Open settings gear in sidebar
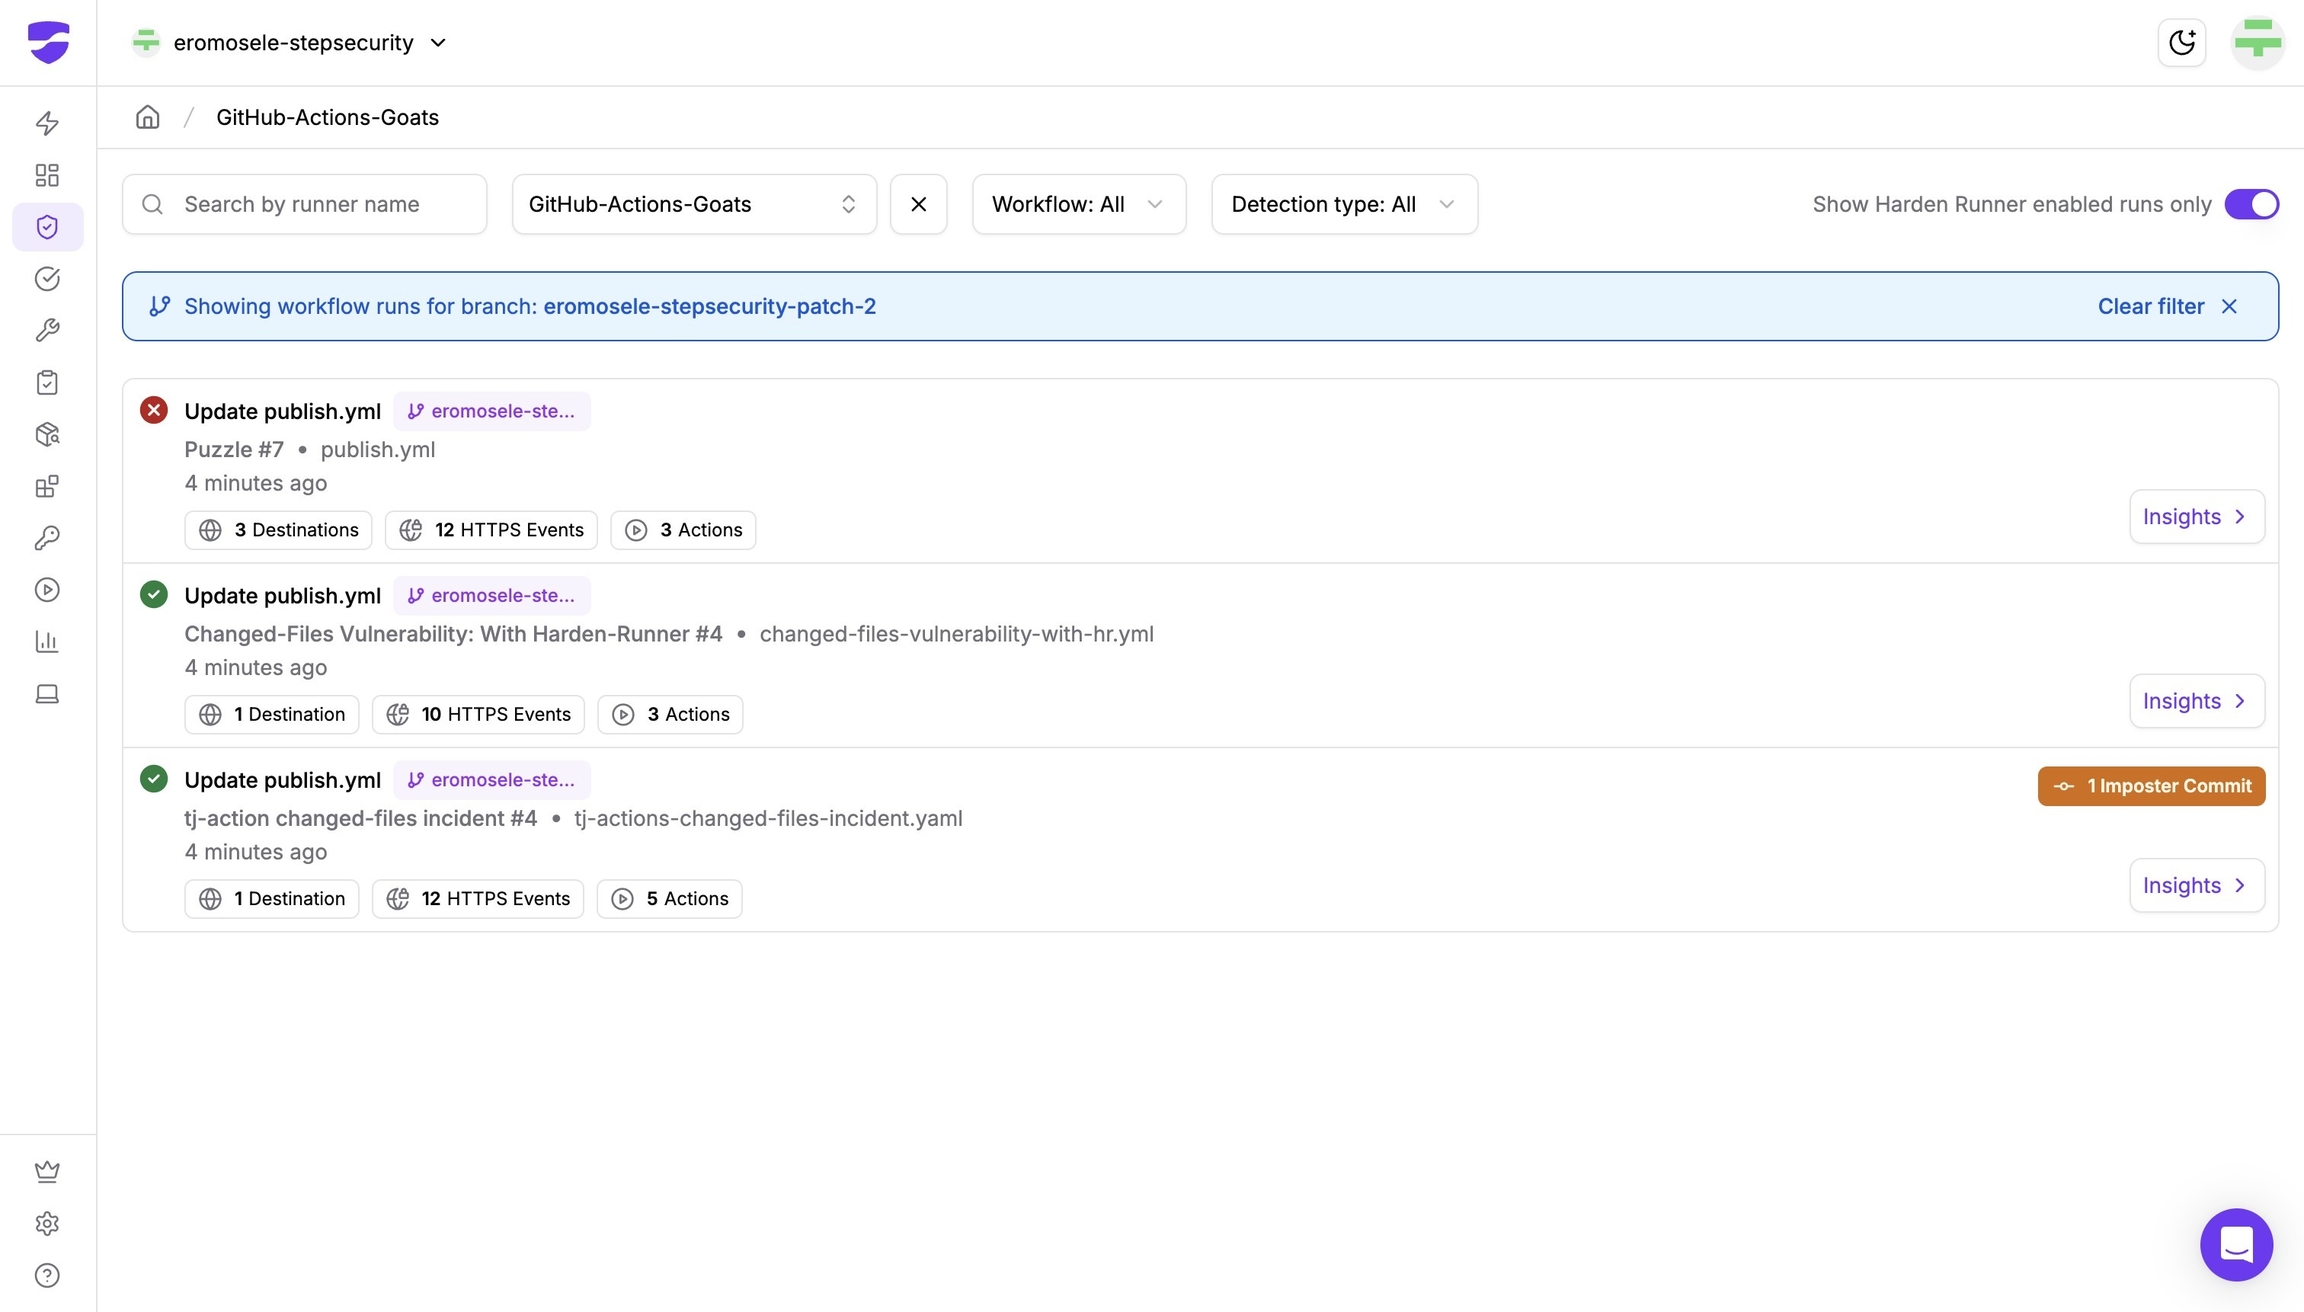This screenshot has width=2304, height=1312. tap(47, 1224)
